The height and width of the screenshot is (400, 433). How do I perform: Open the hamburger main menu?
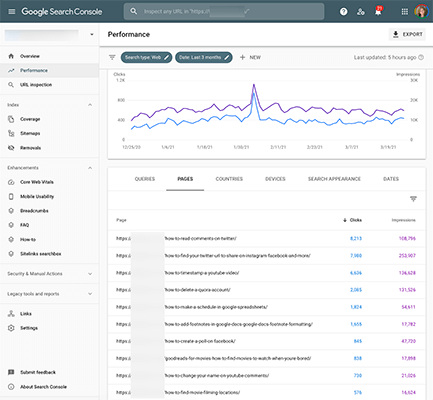click(x=12, y=12)
